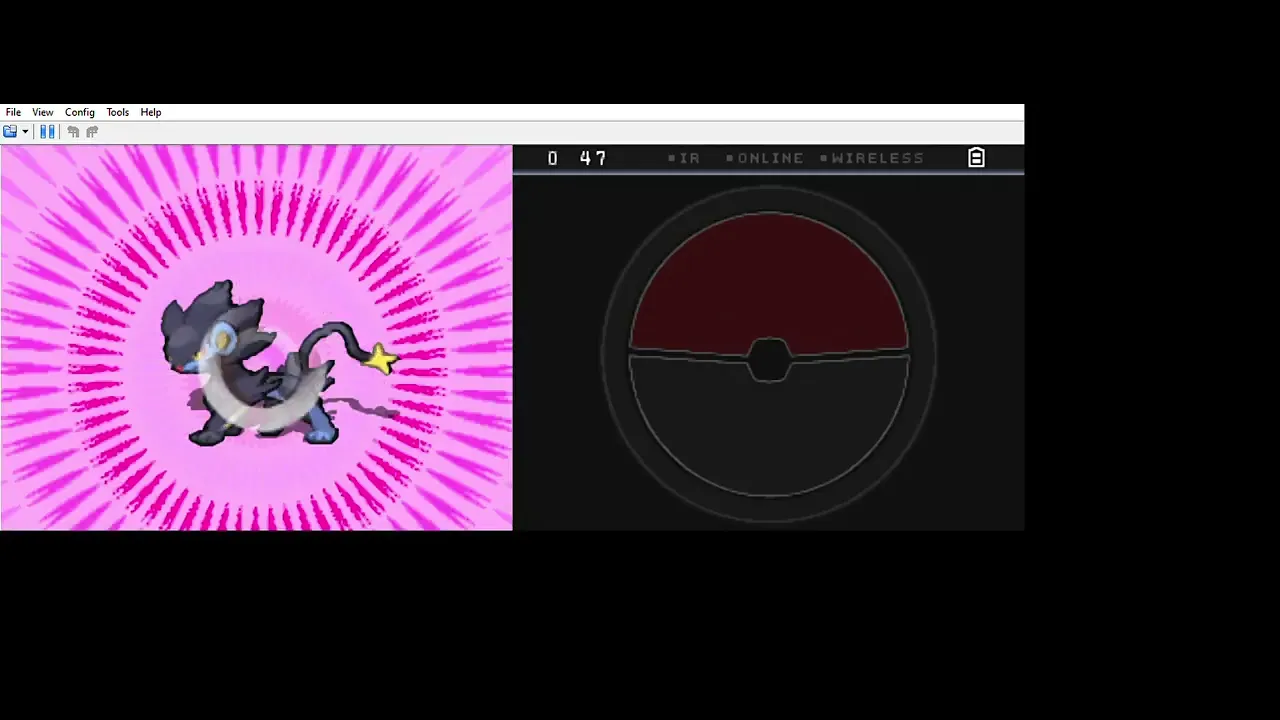Click the battery icon on the bottom screen

pyautogui.click(x=976, y=158)
